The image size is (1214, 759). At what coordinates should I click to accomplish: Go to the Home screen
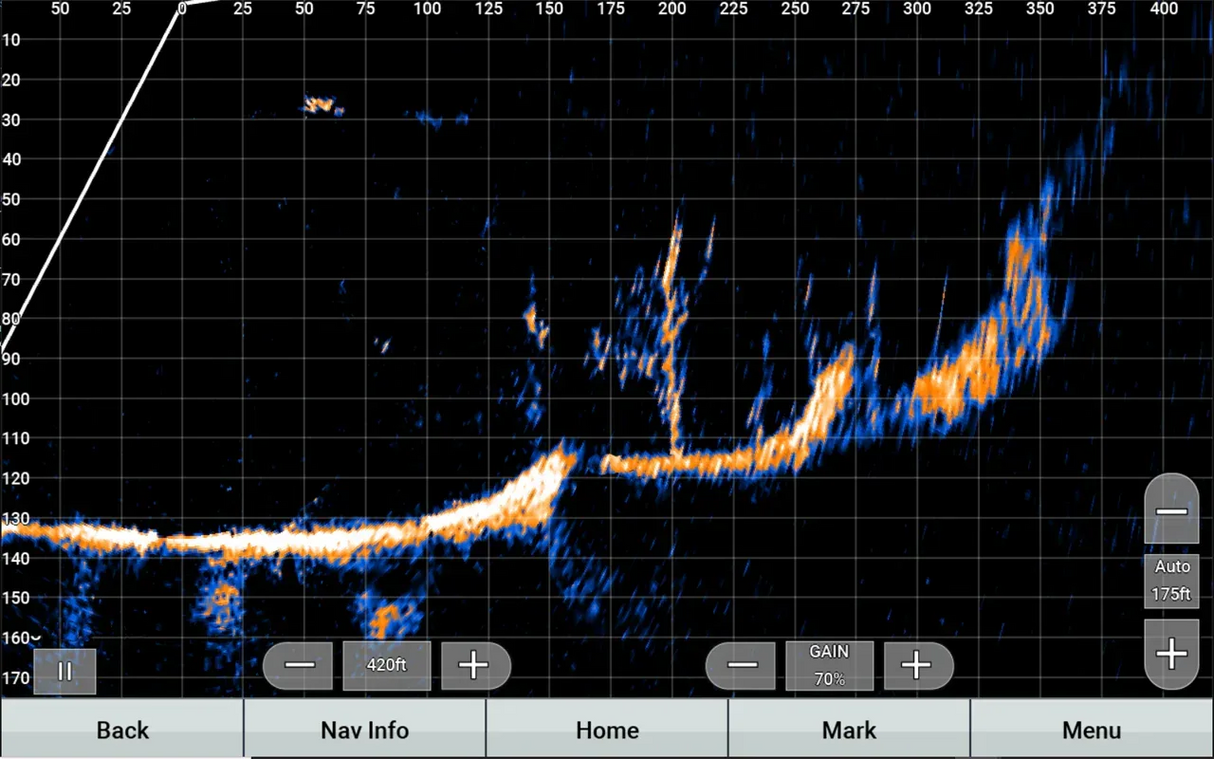(x=606, y=730)
